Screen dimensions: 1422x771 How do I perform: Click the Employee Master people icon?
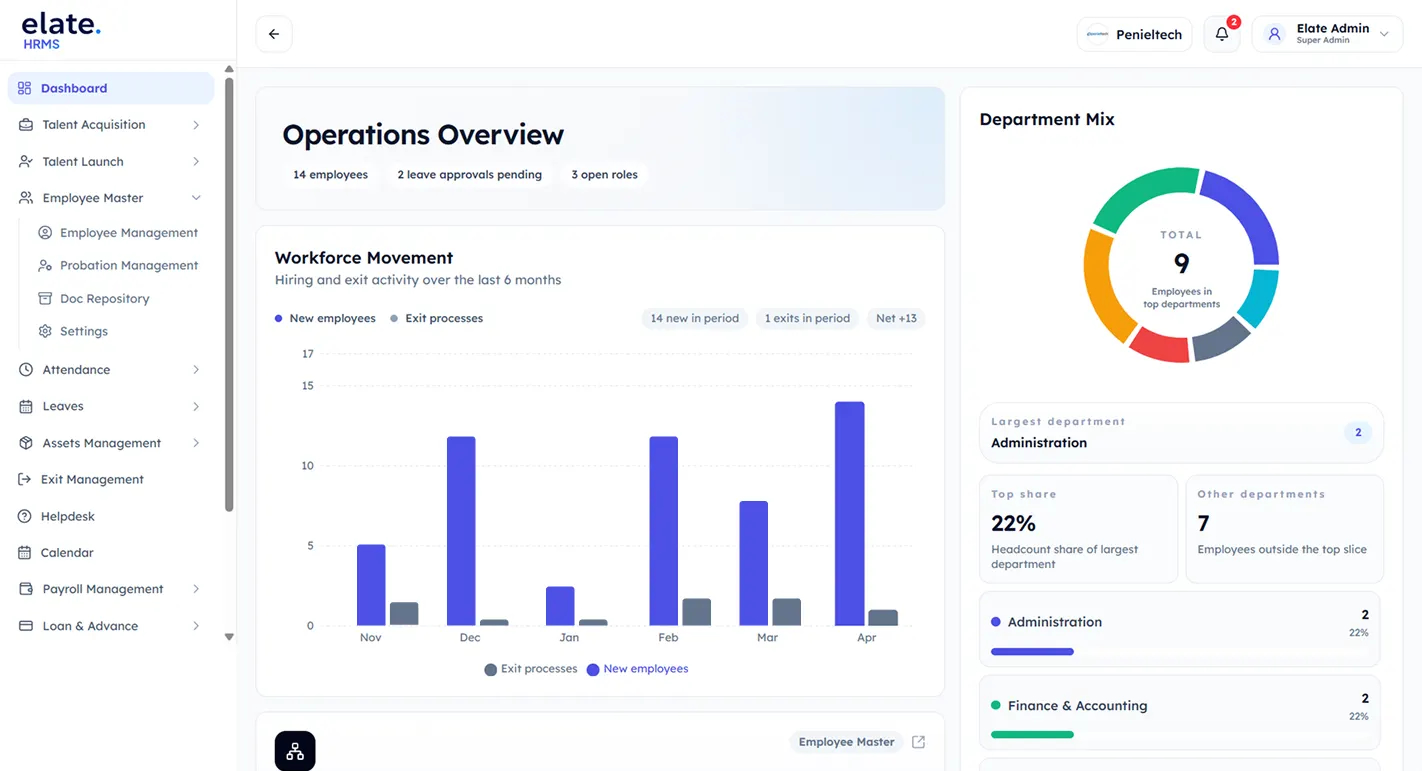coord(26,198)
